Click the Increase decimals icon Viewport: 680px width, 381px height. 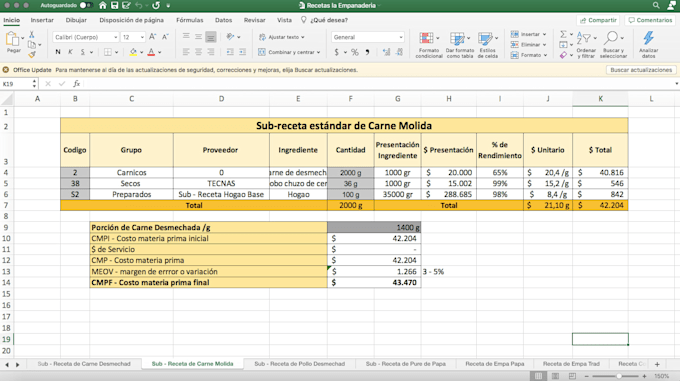(x=386, y=52)
